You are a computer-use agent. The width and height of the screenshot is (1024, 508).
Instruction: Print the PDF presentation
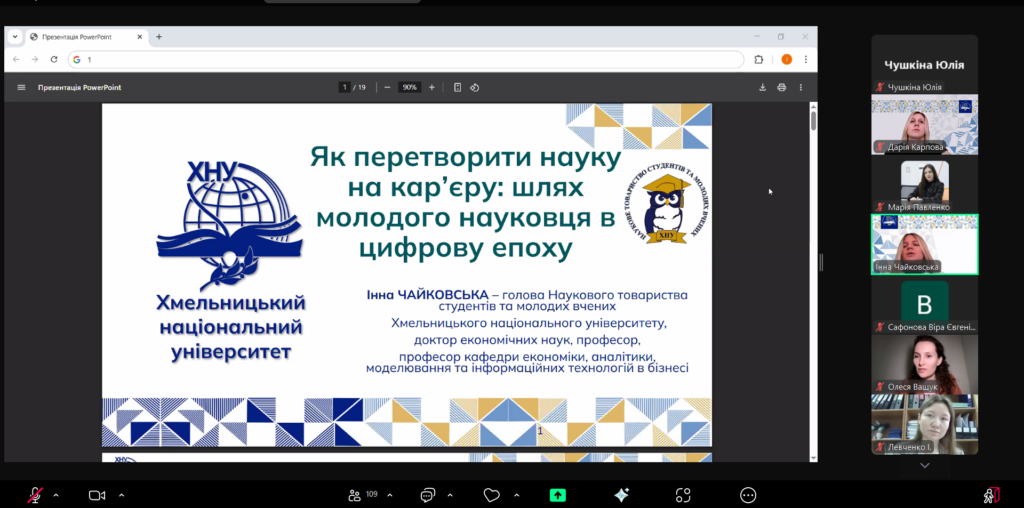(782, 87)
